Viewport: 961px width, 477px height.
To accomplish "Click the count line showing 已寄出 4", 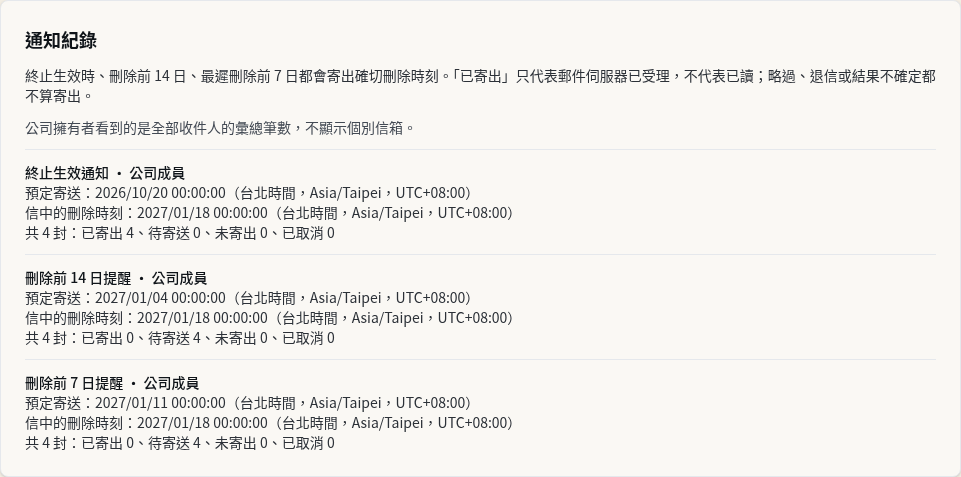I will coord(180,233).
